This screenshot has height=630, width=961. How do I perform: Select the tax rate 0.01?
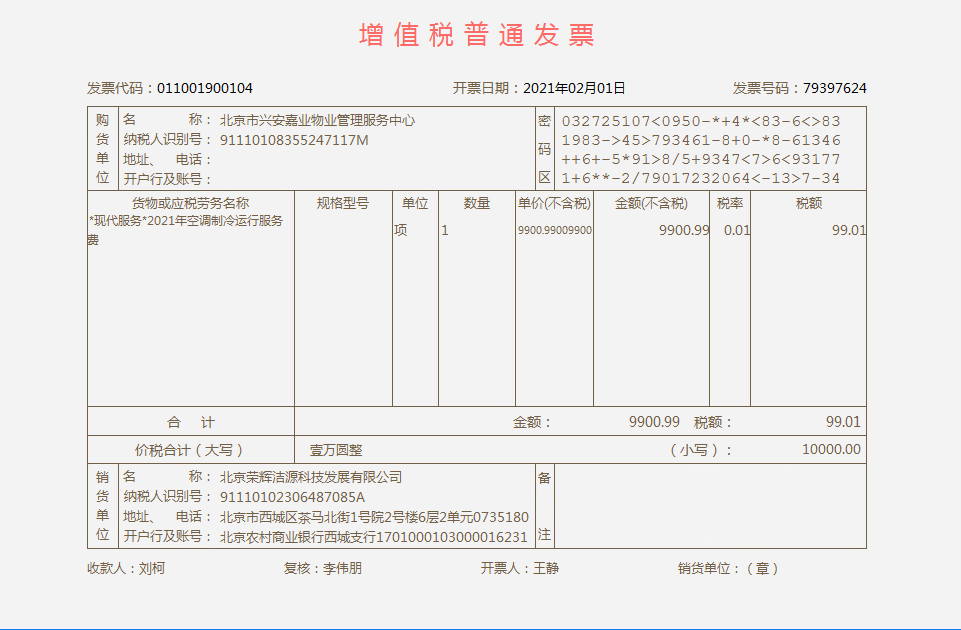tap(737, 230)
